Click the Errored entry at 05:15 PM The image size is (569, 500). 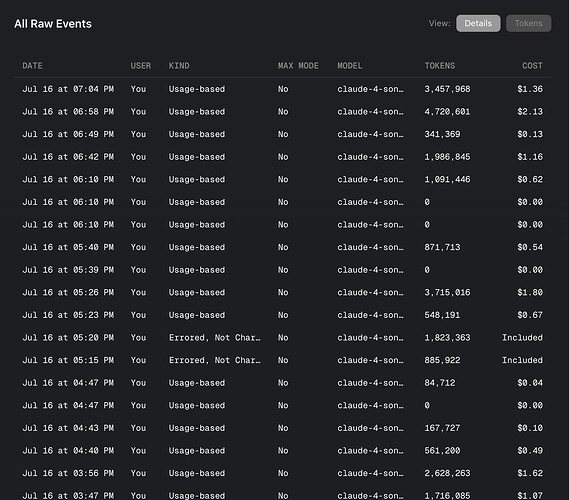click(x=214, y=360)
